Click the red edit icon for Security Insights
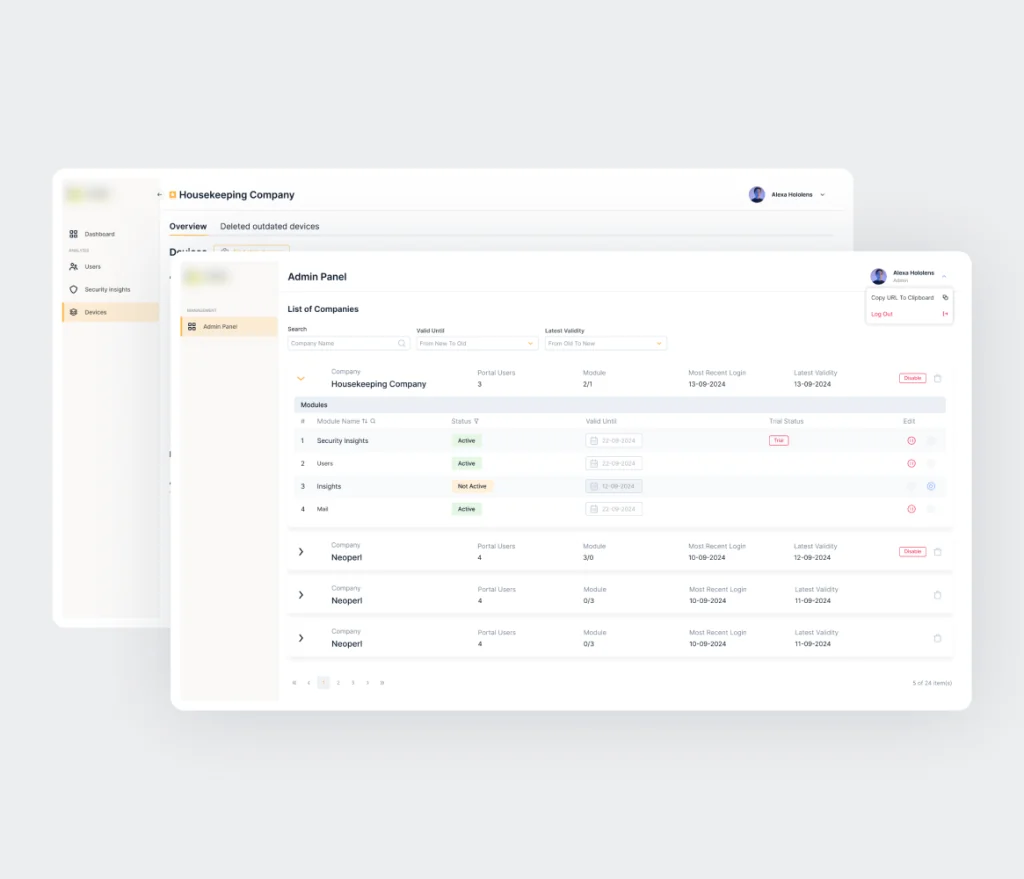This screenshot has width=1024, height=879. [911, 441]
